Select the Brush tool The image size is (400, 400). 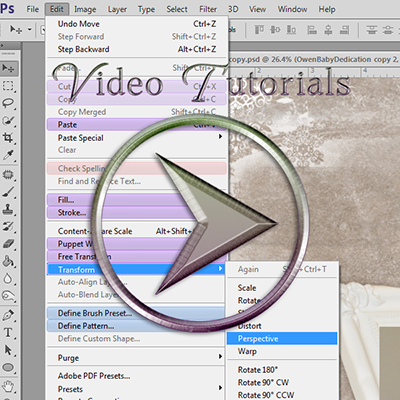click(8, 192)
